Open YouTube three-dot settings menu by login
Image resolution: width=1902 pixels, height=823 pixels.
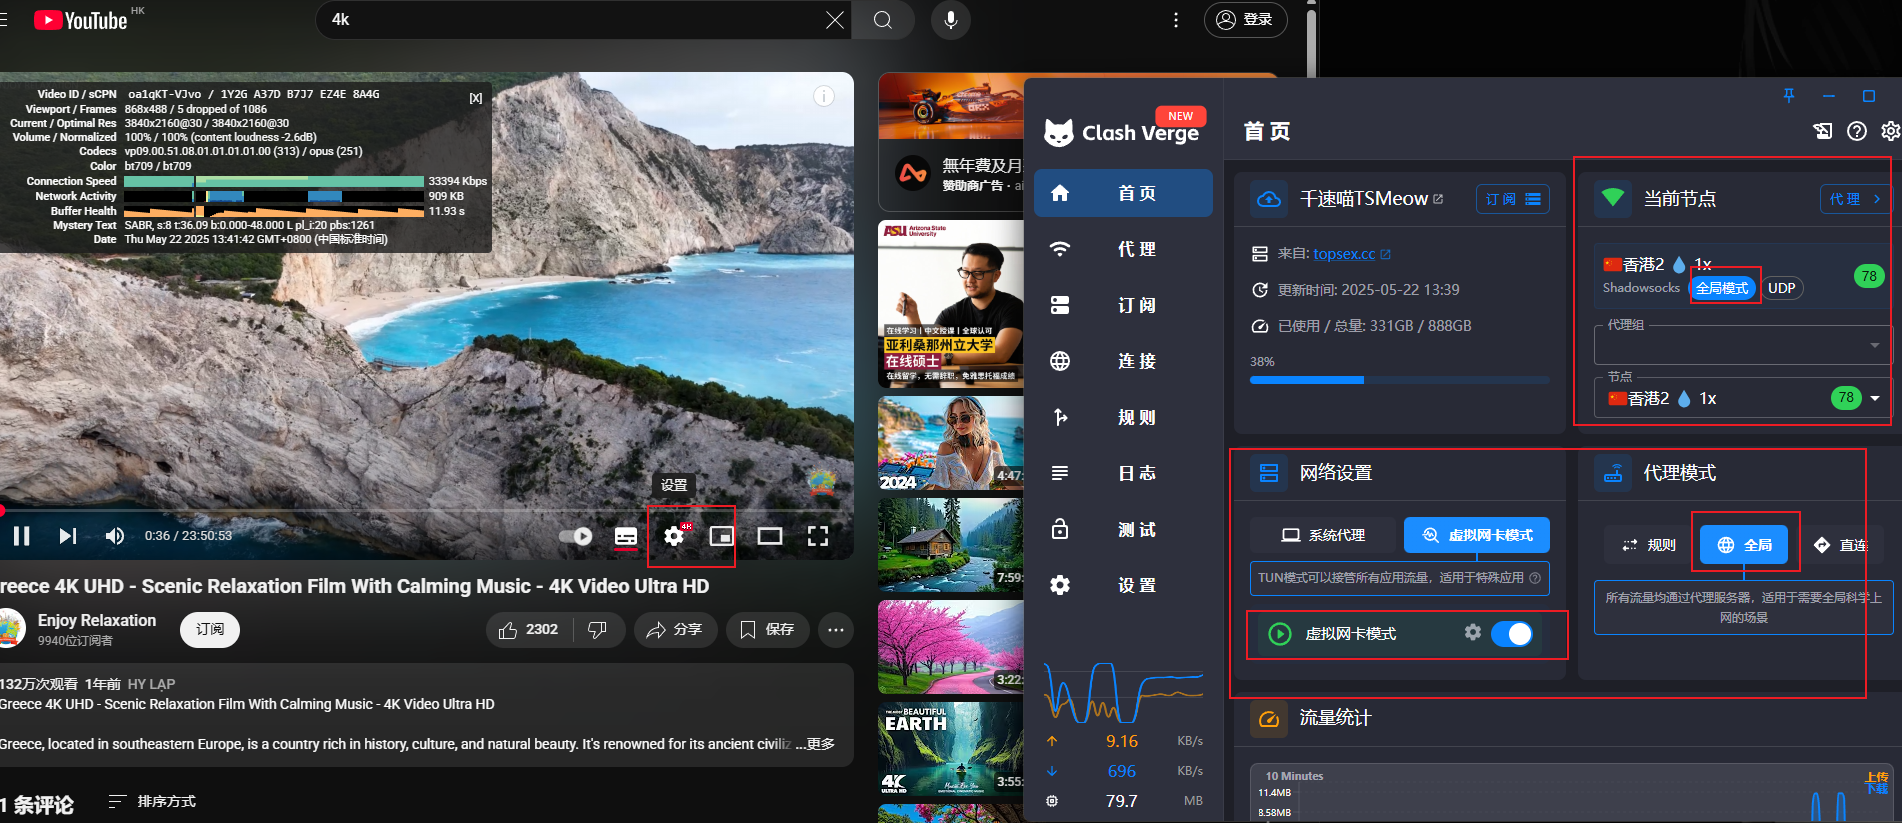[1176, 20]
